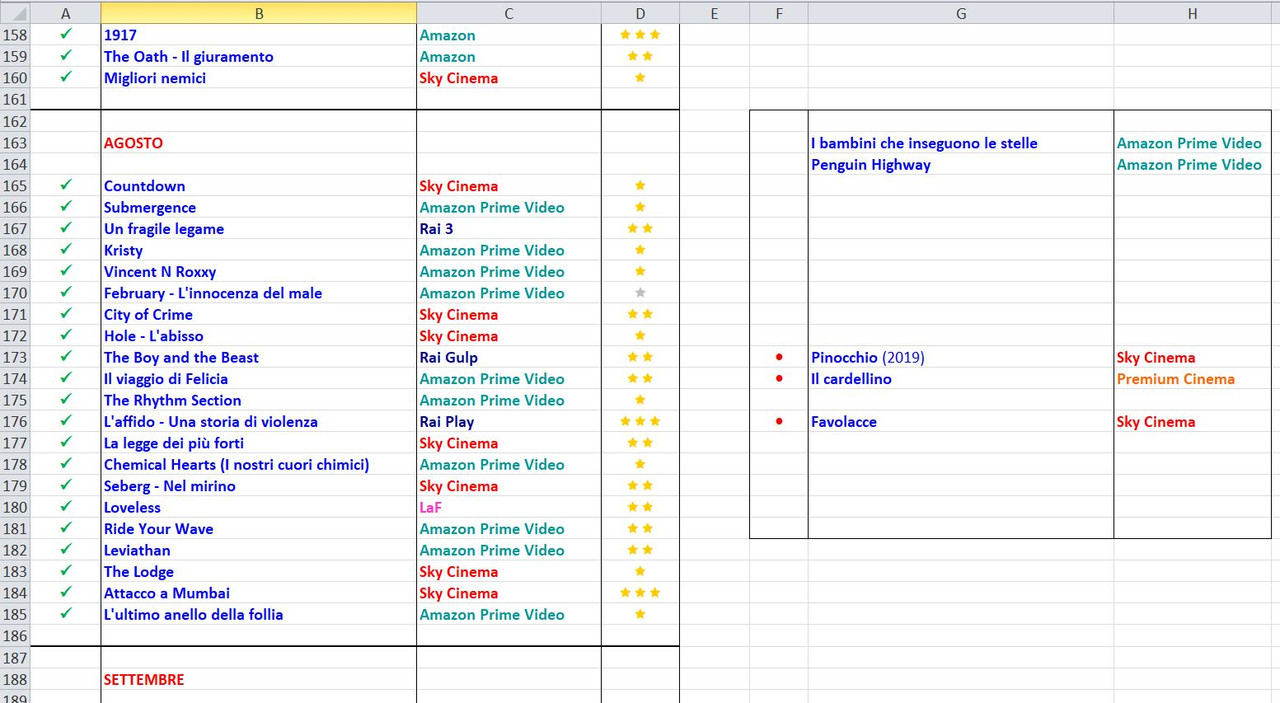Select the SETTEMBRE heading cell
The image size is (1280, 703).
click(258, 679)
